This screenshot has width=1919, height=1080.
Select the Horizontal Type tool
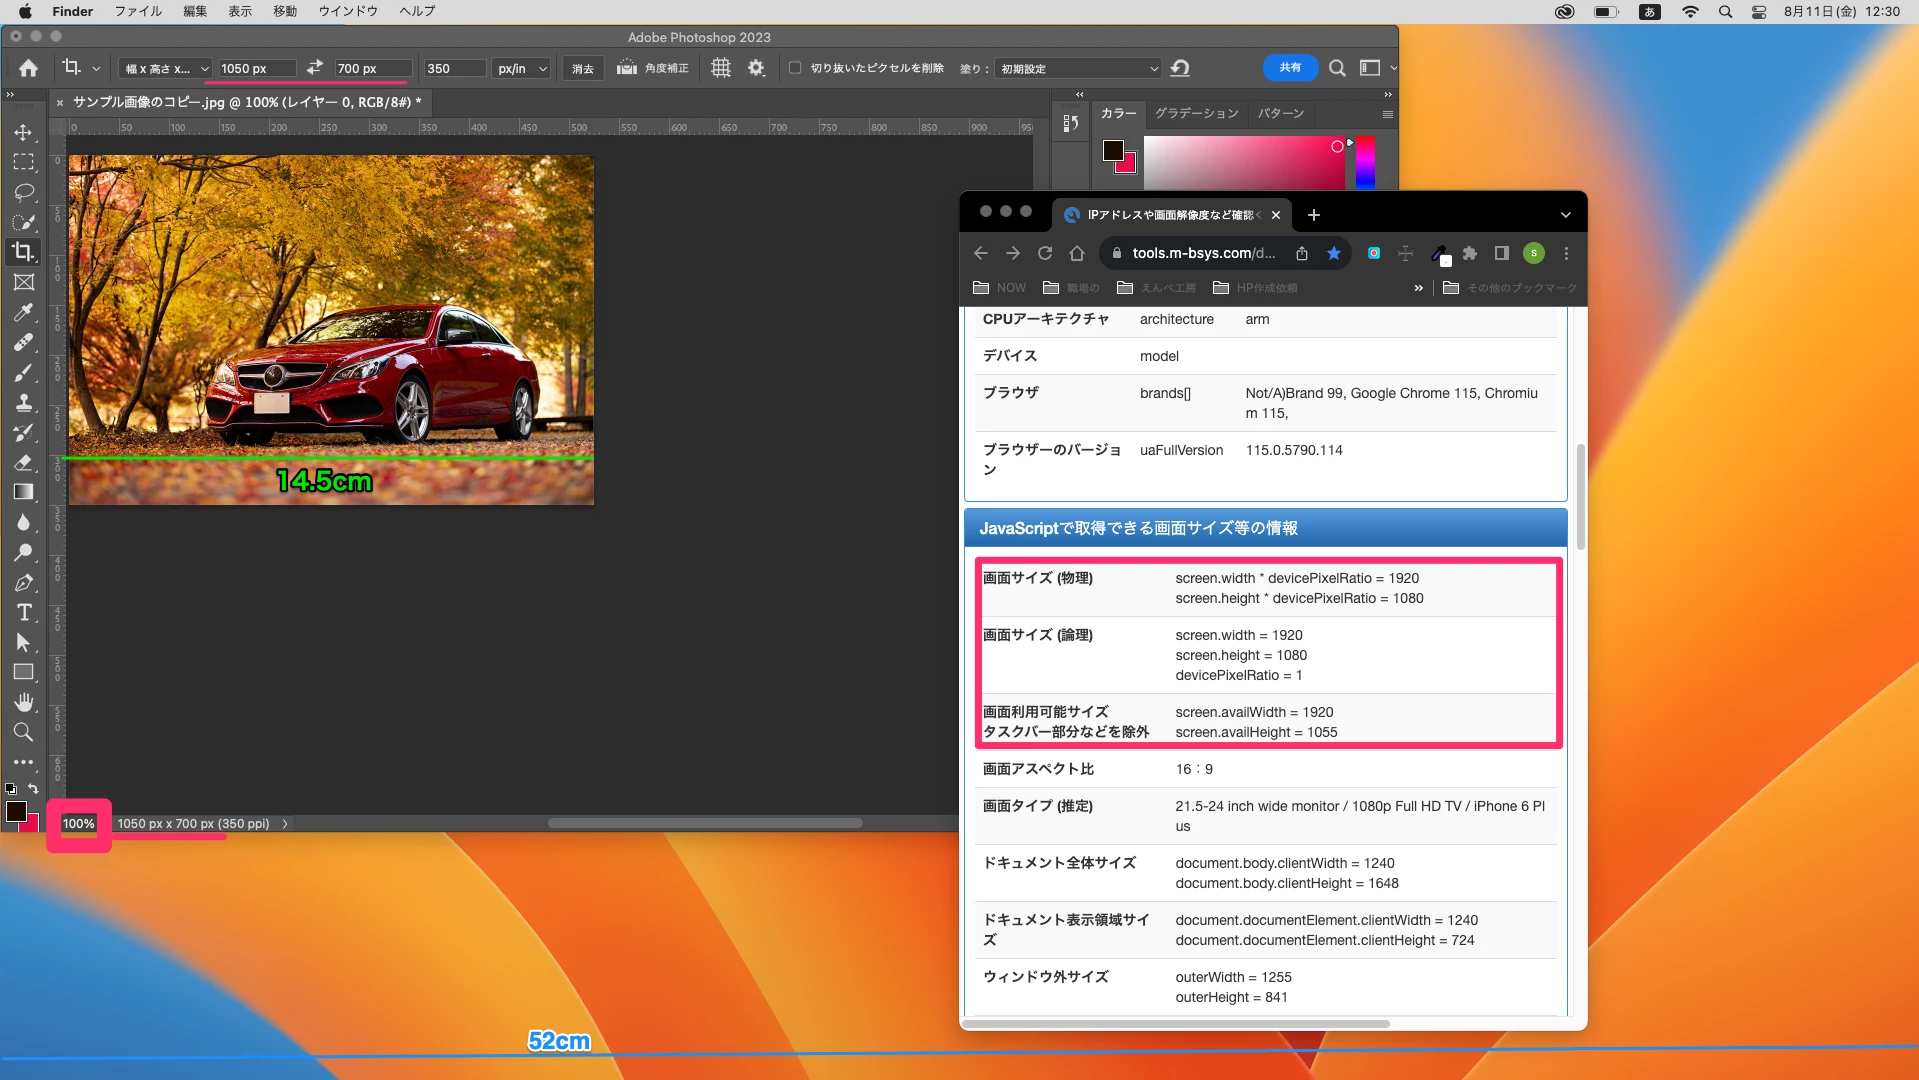tap(23, 612)
